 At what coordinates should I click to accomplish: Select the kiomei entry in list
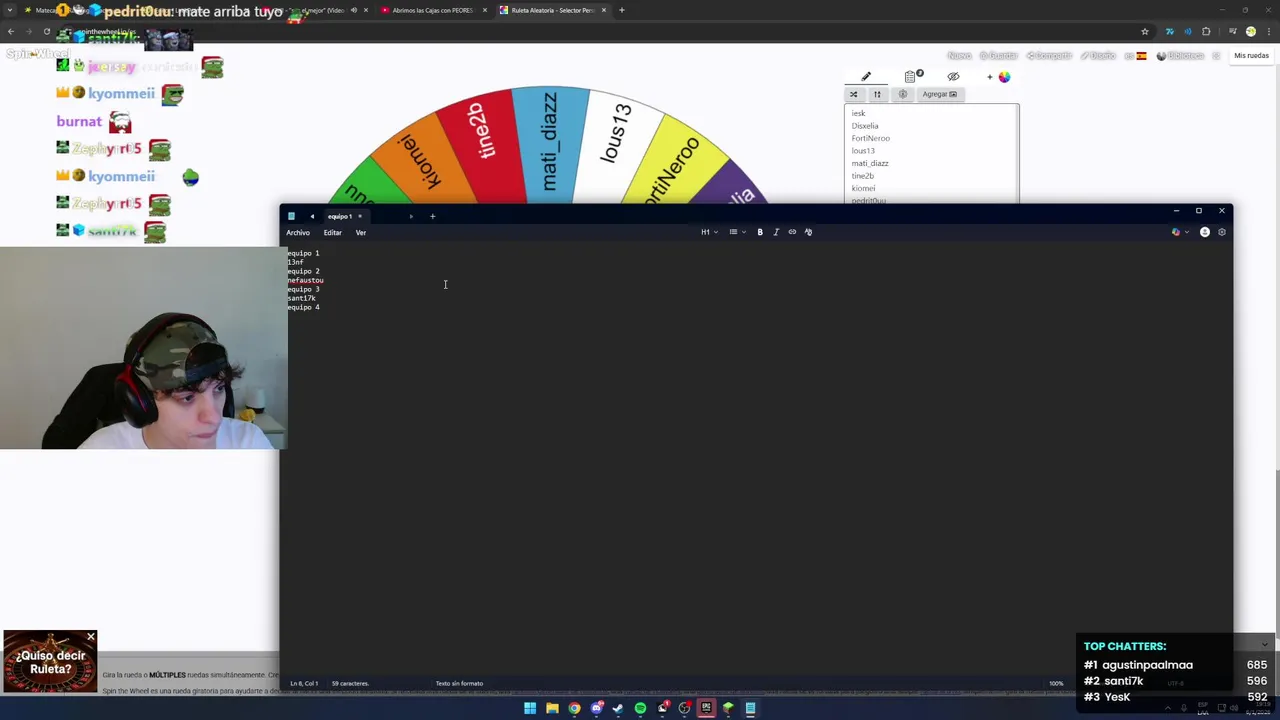coord(863,188)
